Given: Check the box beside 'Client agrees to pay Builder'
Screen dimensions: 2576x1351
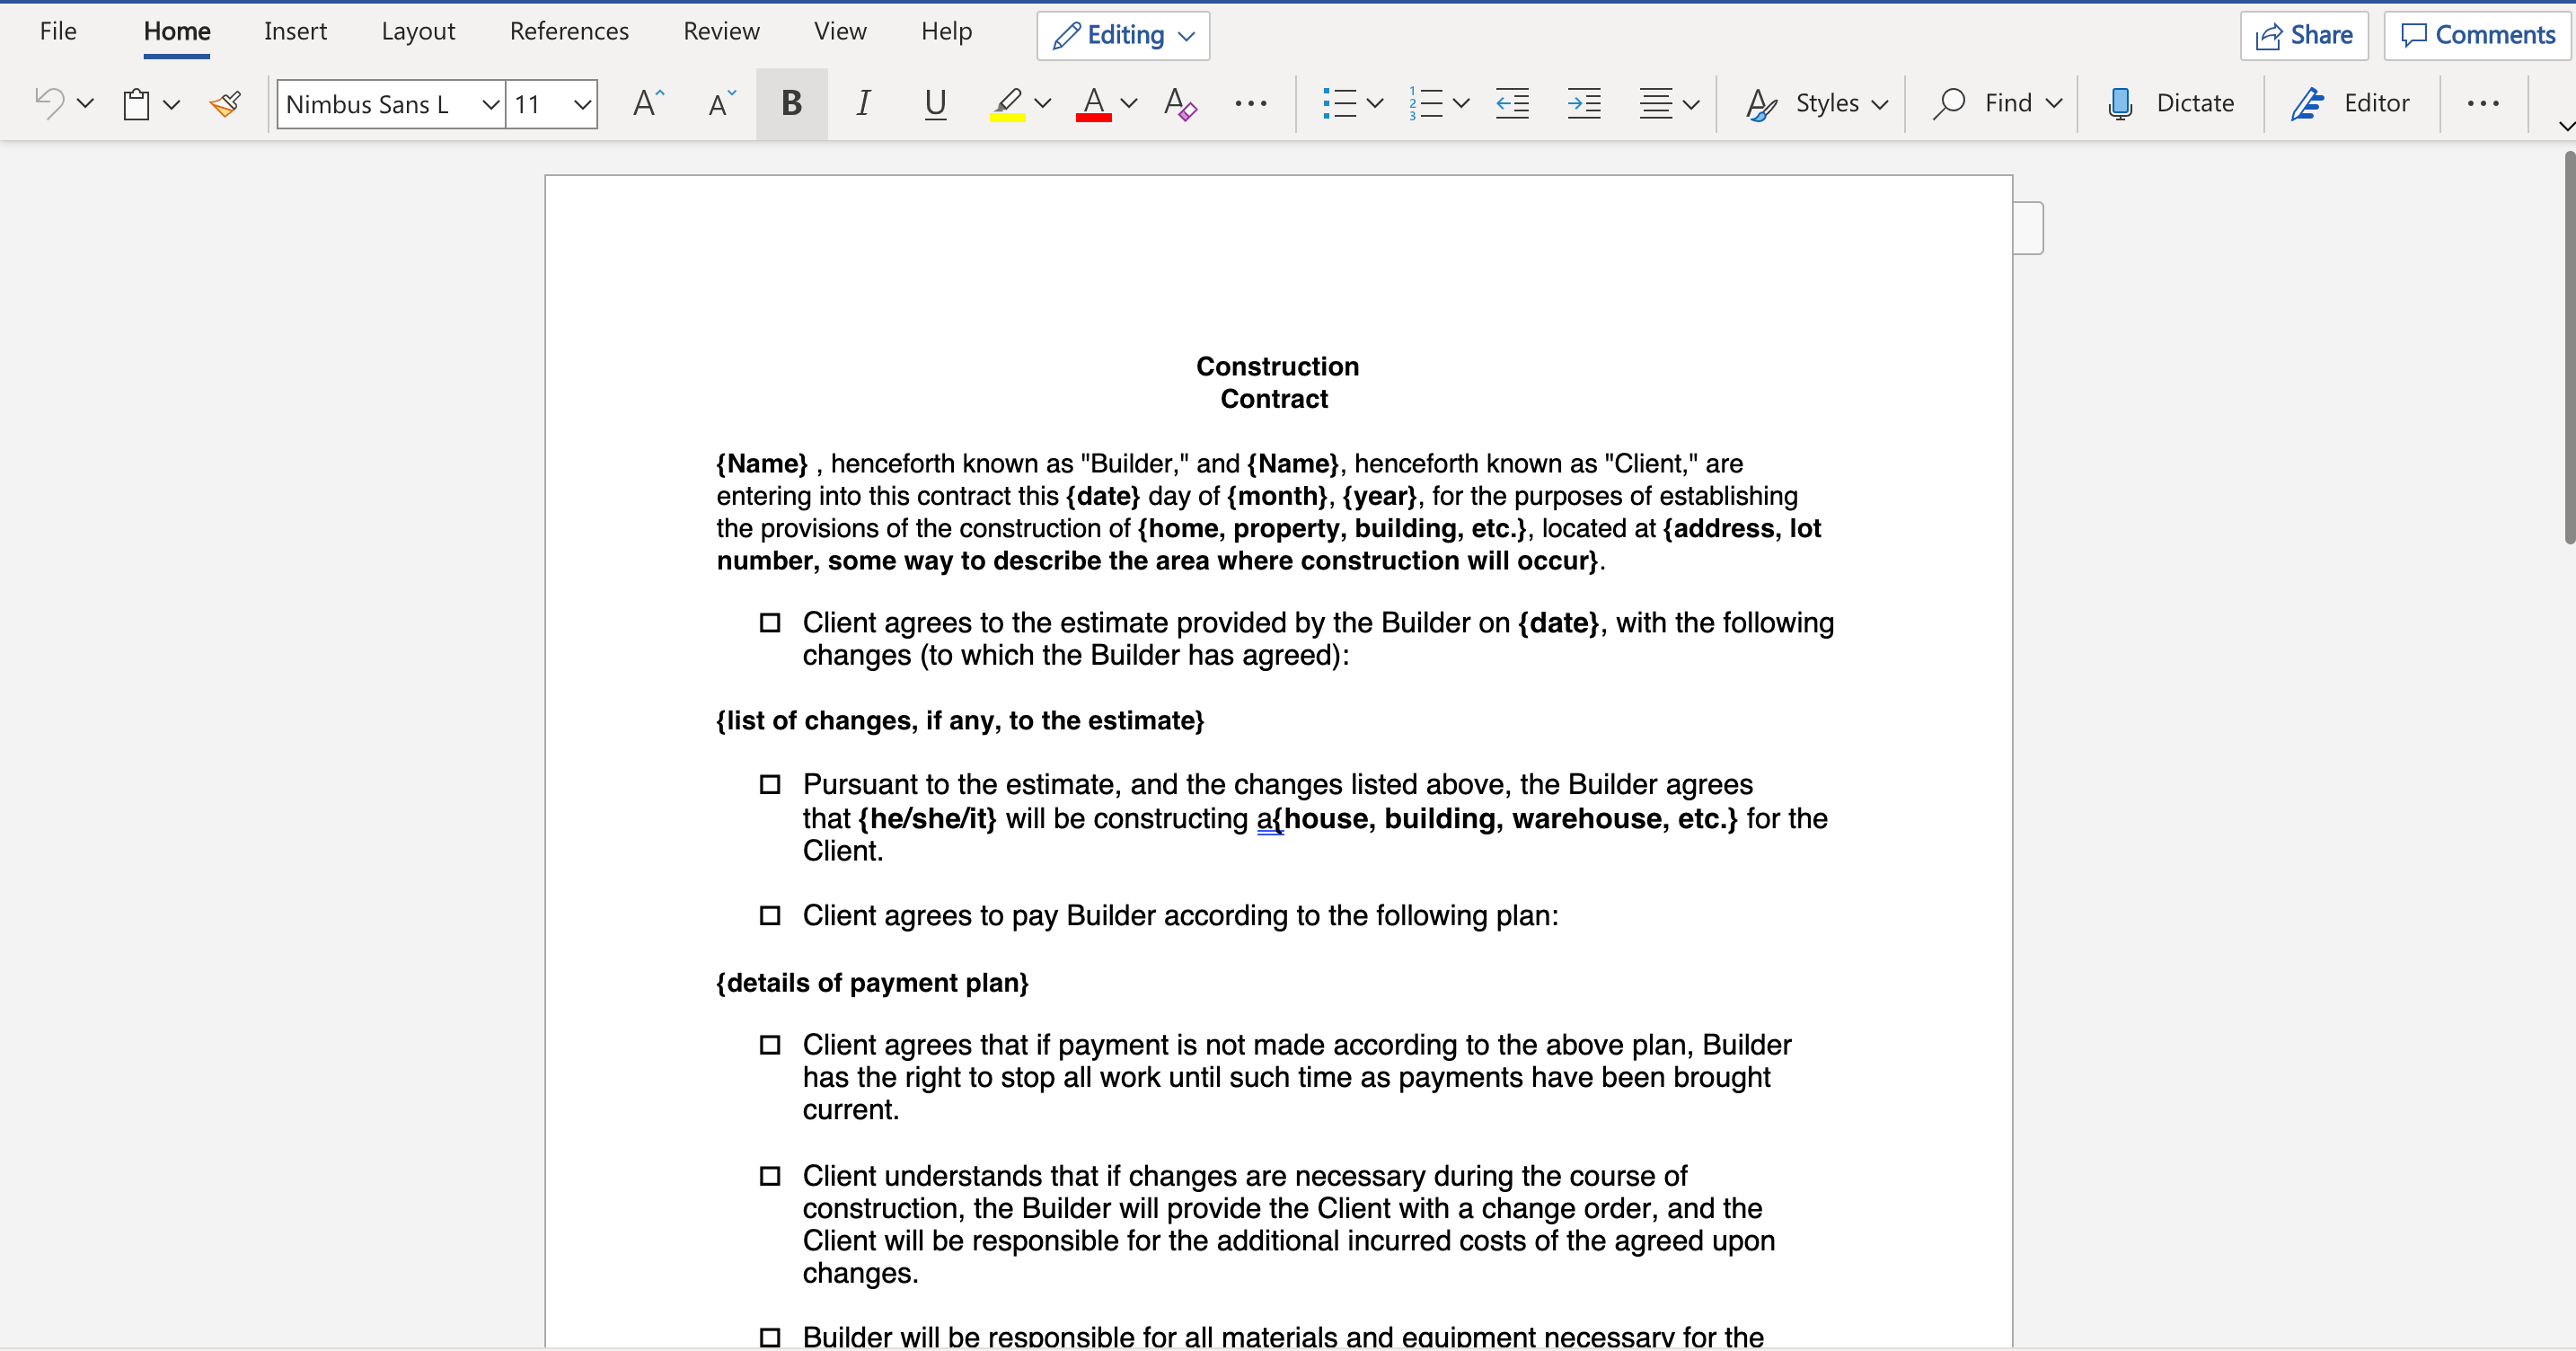Looking at the screenshot, I should click(770, 916).
